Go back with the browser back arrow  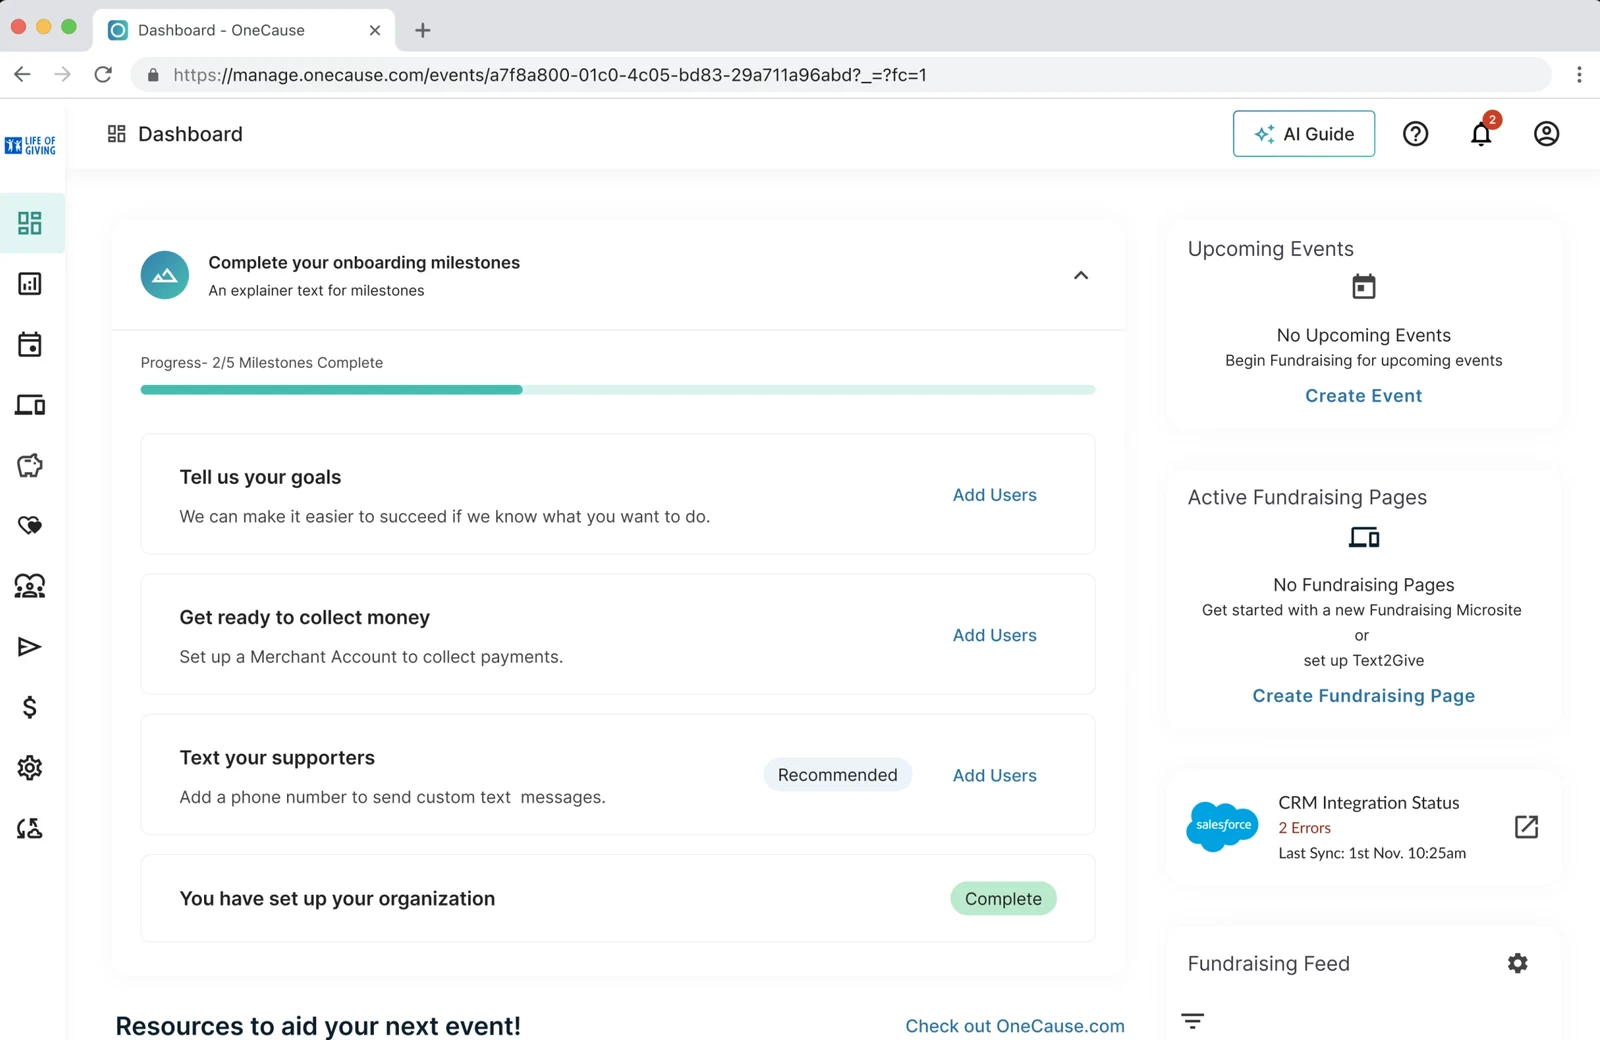click(x=22, y=75)
